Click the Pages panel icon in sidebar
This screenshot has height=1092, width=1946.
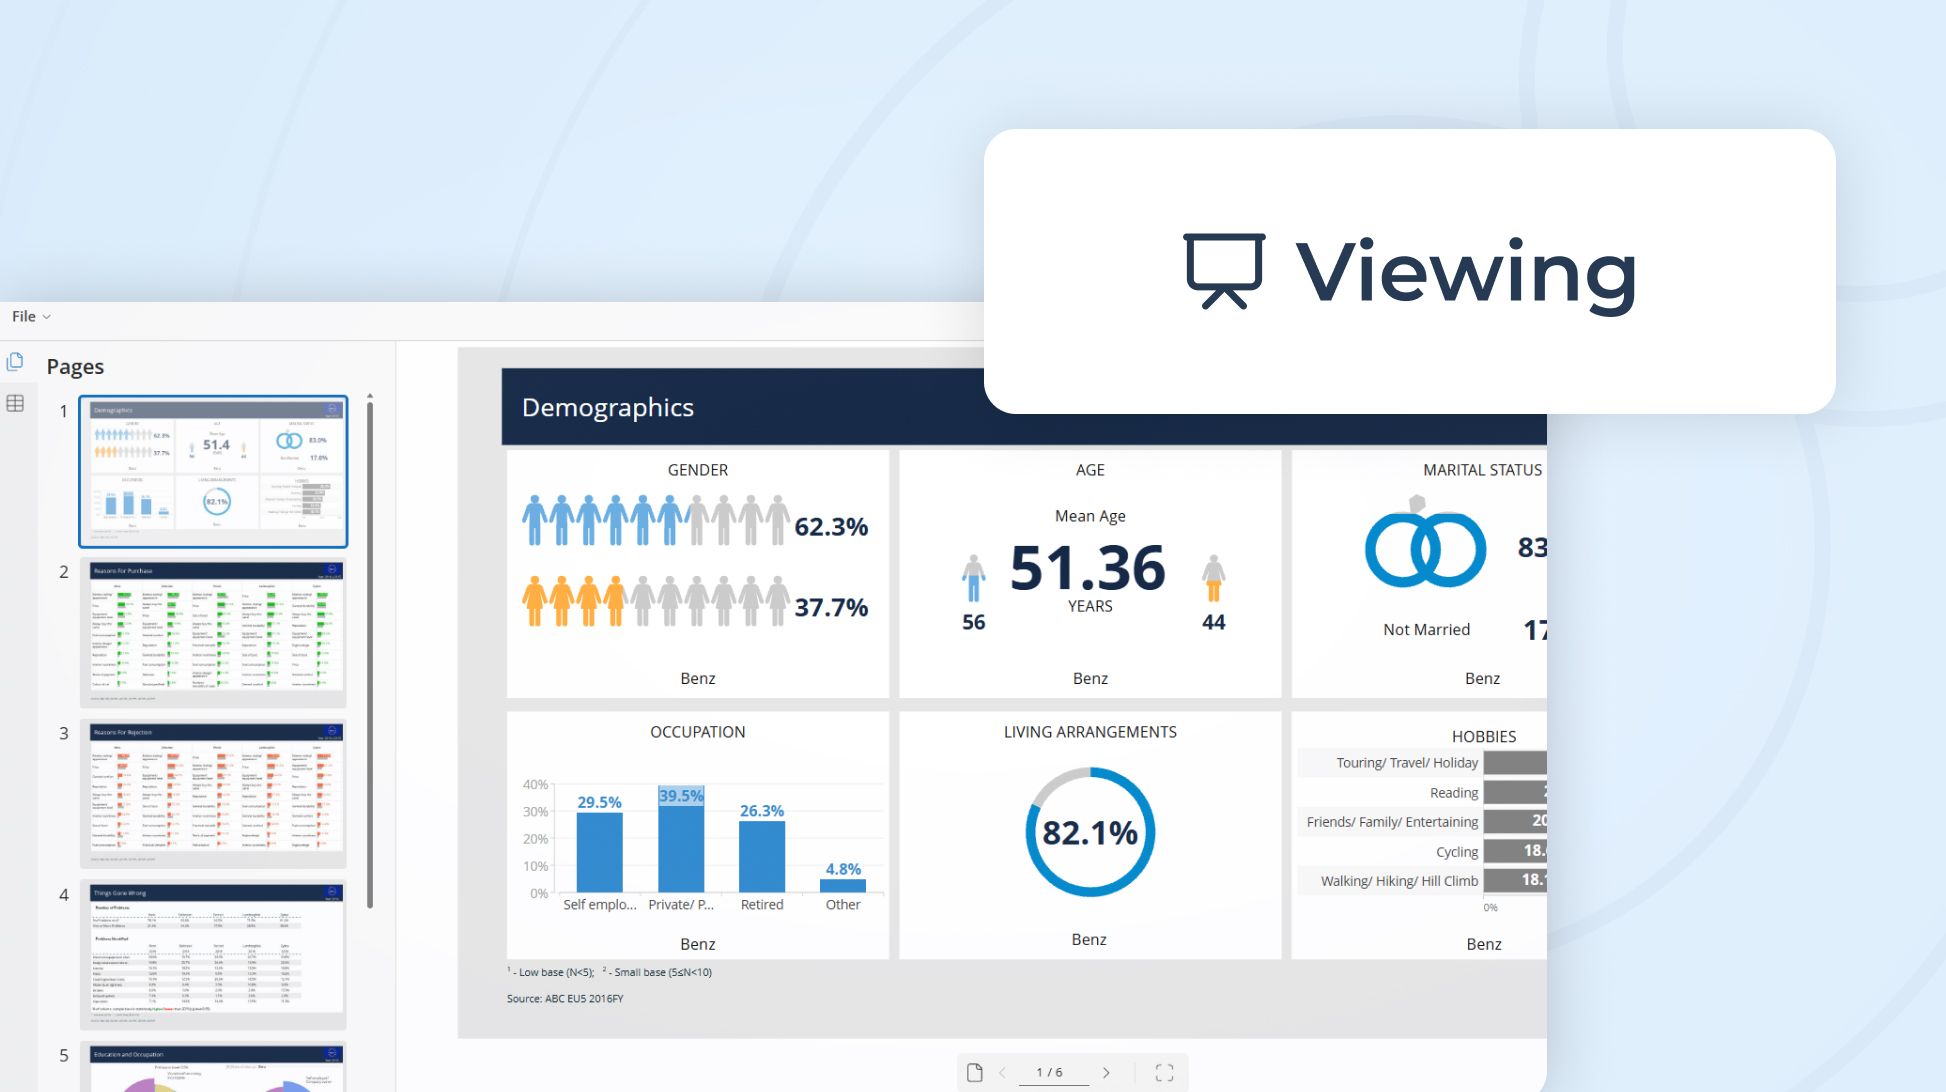tap(15, 361)
